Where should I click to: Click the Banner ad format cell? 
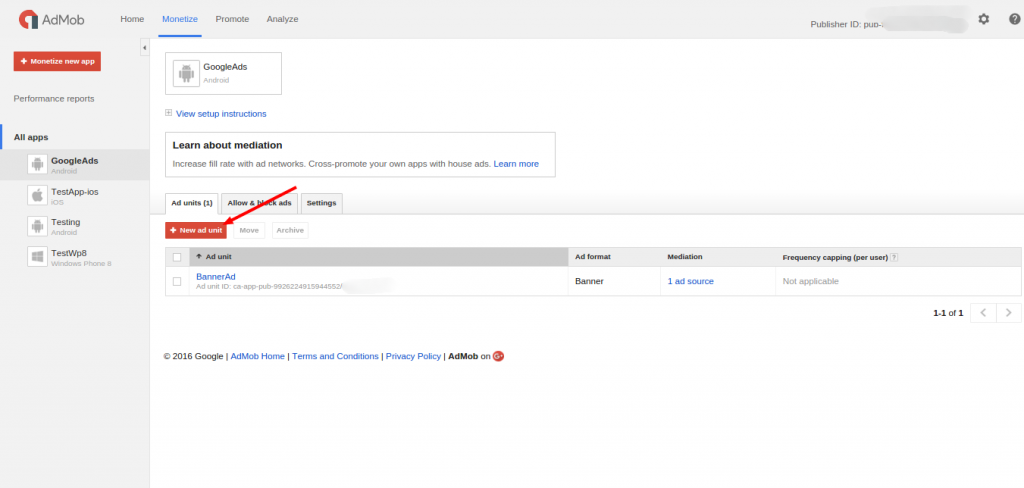pos(589,281)
